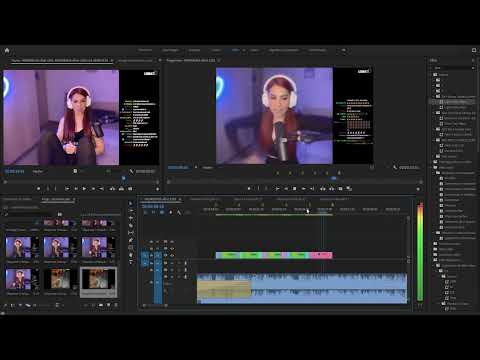Open Comparison View in Program monitor

[x=349, y=189]
